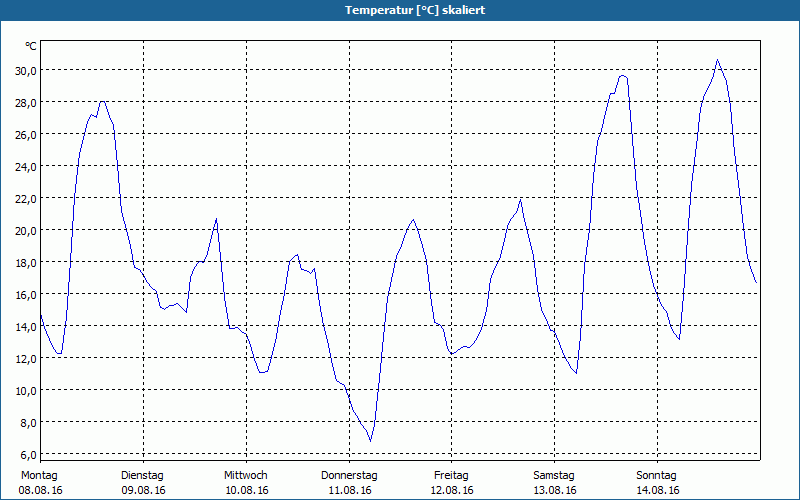Select the Mittwoch day label
Image resolution: width=800 pixels, height=500 pixels.
246,476
